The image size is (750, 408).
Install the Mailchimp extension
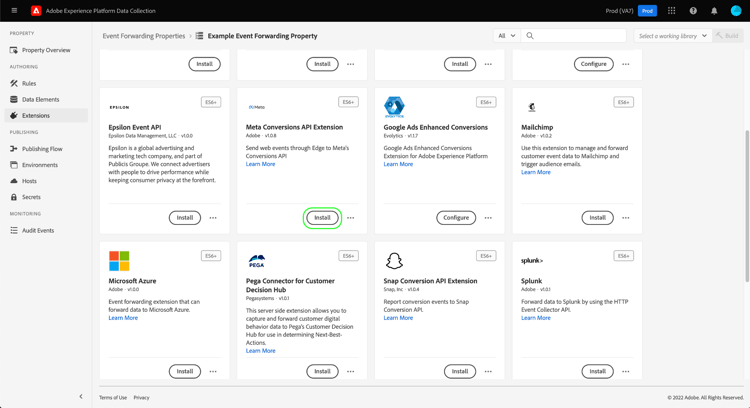597,218
